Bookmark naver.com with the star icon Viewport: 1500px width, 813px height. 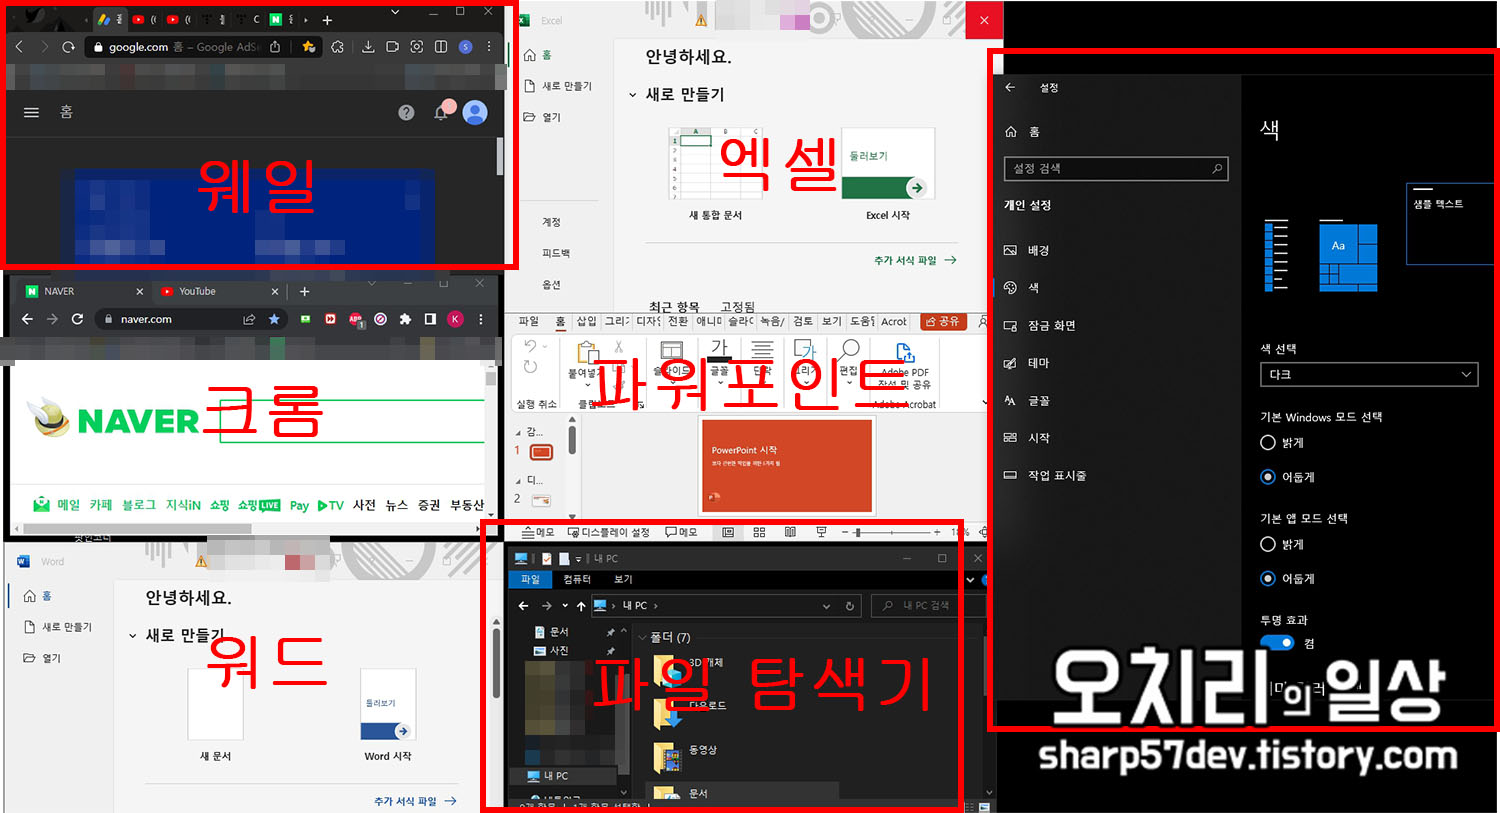click(x=274, y=319)
